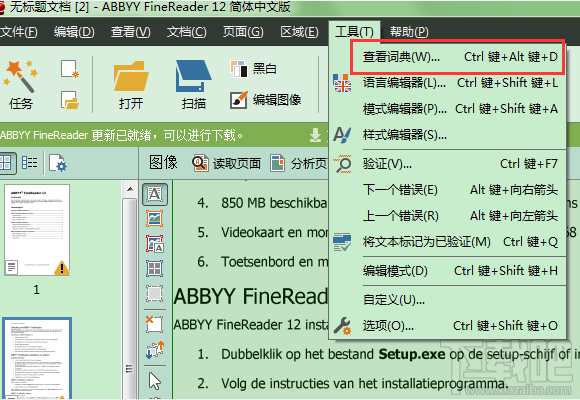Switch to thumbnail view of pages
580x400 pixels.
[x=6, y=163]
